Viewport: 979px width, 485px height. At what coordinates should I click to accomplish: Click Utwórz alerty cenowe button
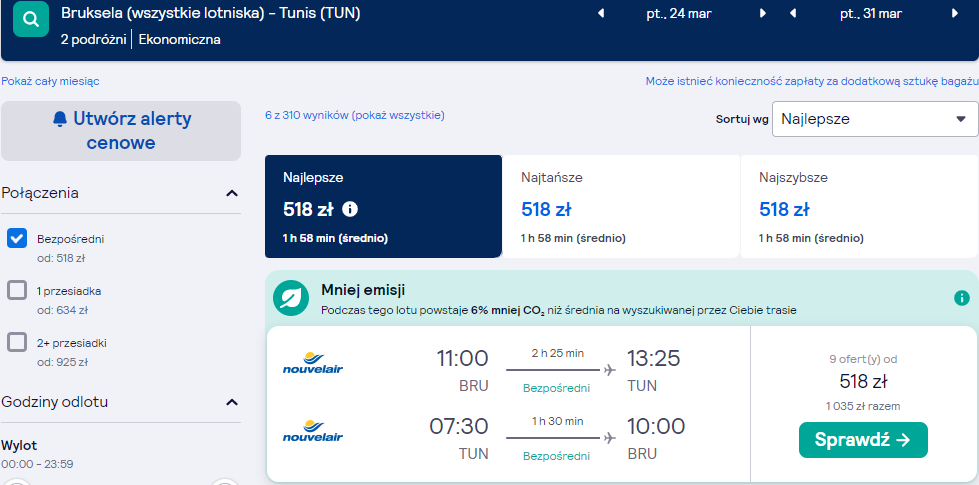(121, 131)
